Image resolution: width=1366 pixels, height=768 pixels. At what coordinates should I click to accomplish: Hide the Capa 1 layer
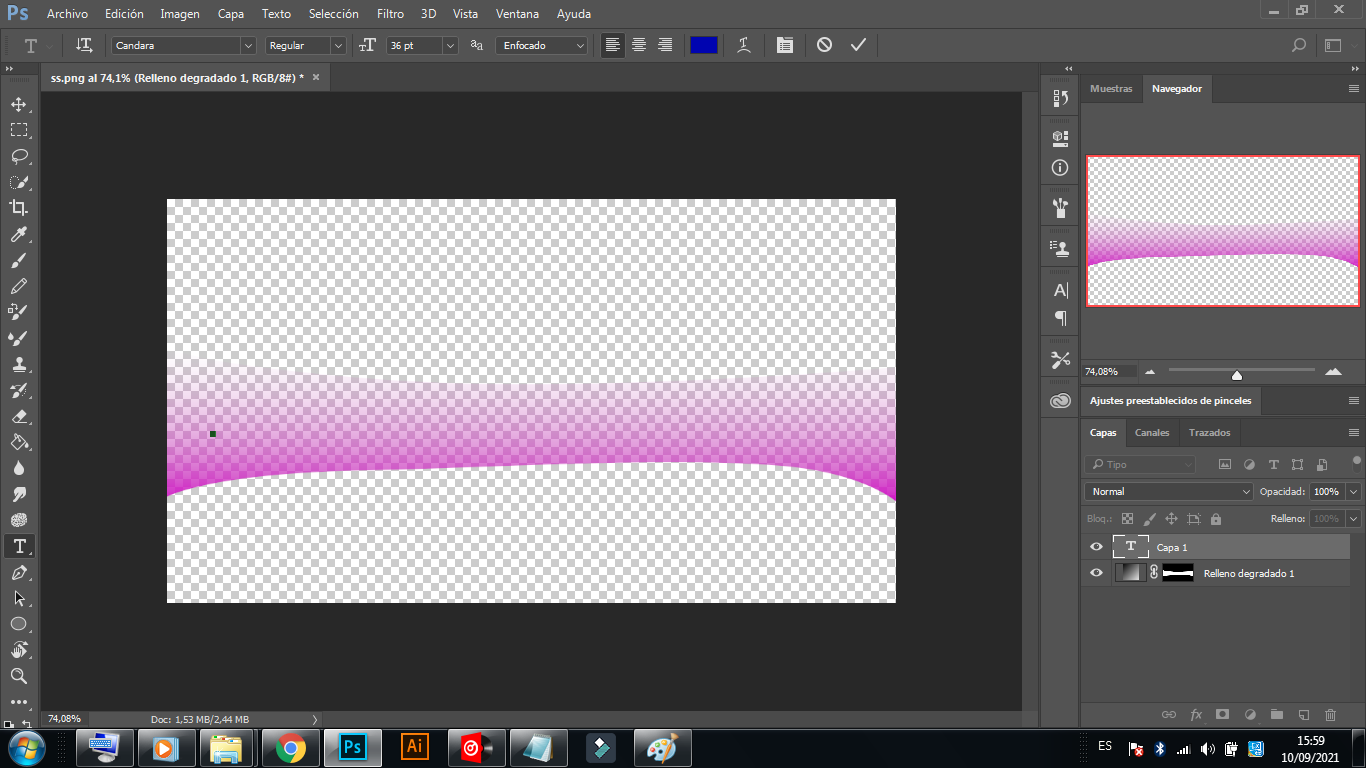1096,547
